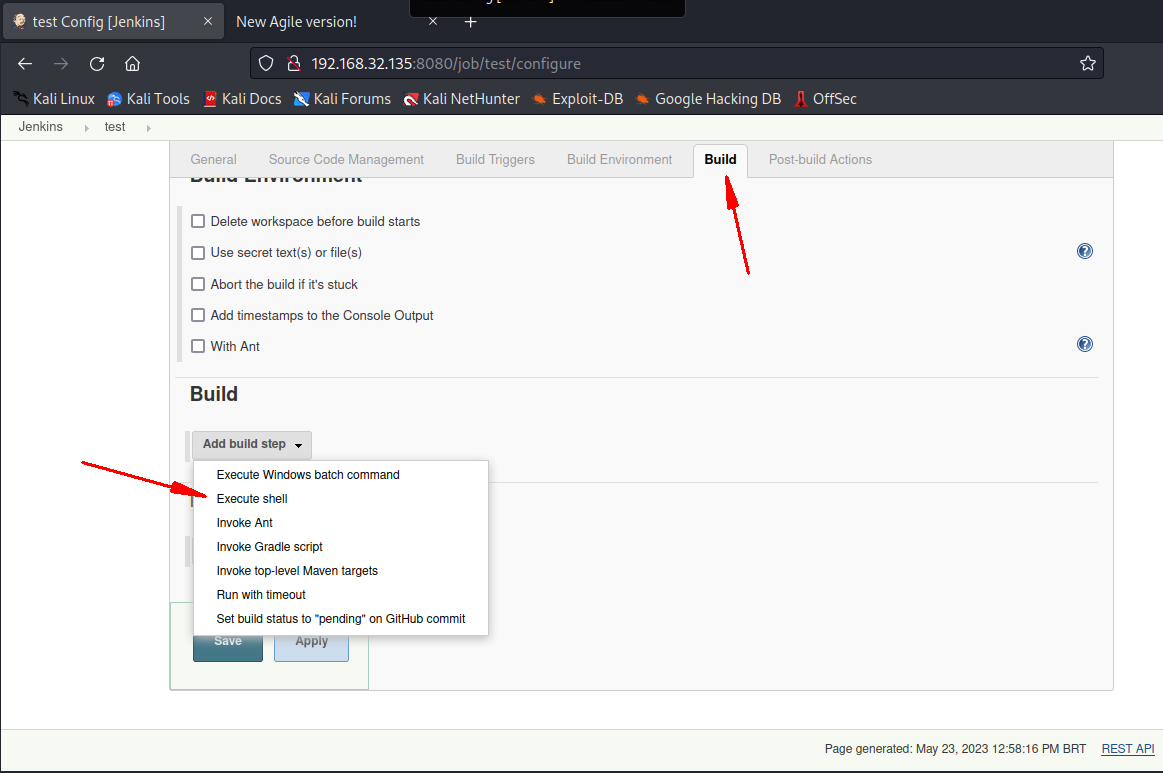Open the Kali Linux bookmark

54,99
